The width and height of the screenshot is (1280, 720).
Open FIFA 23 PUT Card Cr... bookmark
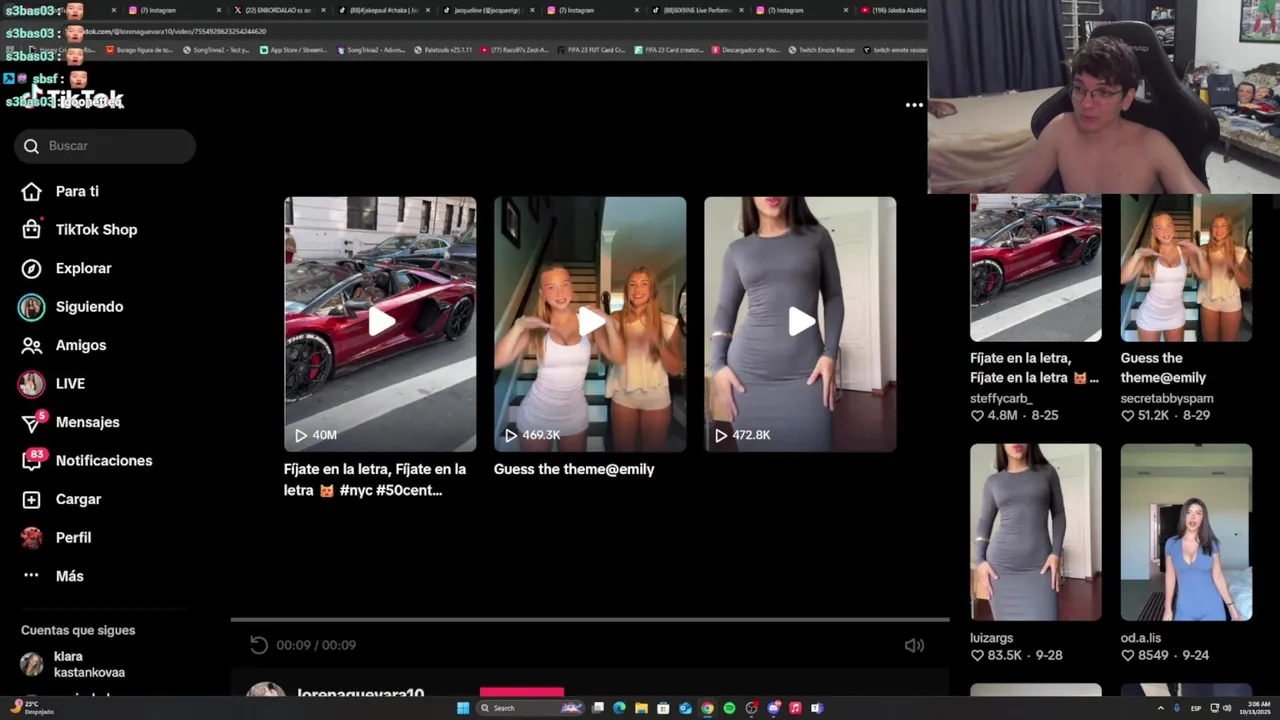591,50
